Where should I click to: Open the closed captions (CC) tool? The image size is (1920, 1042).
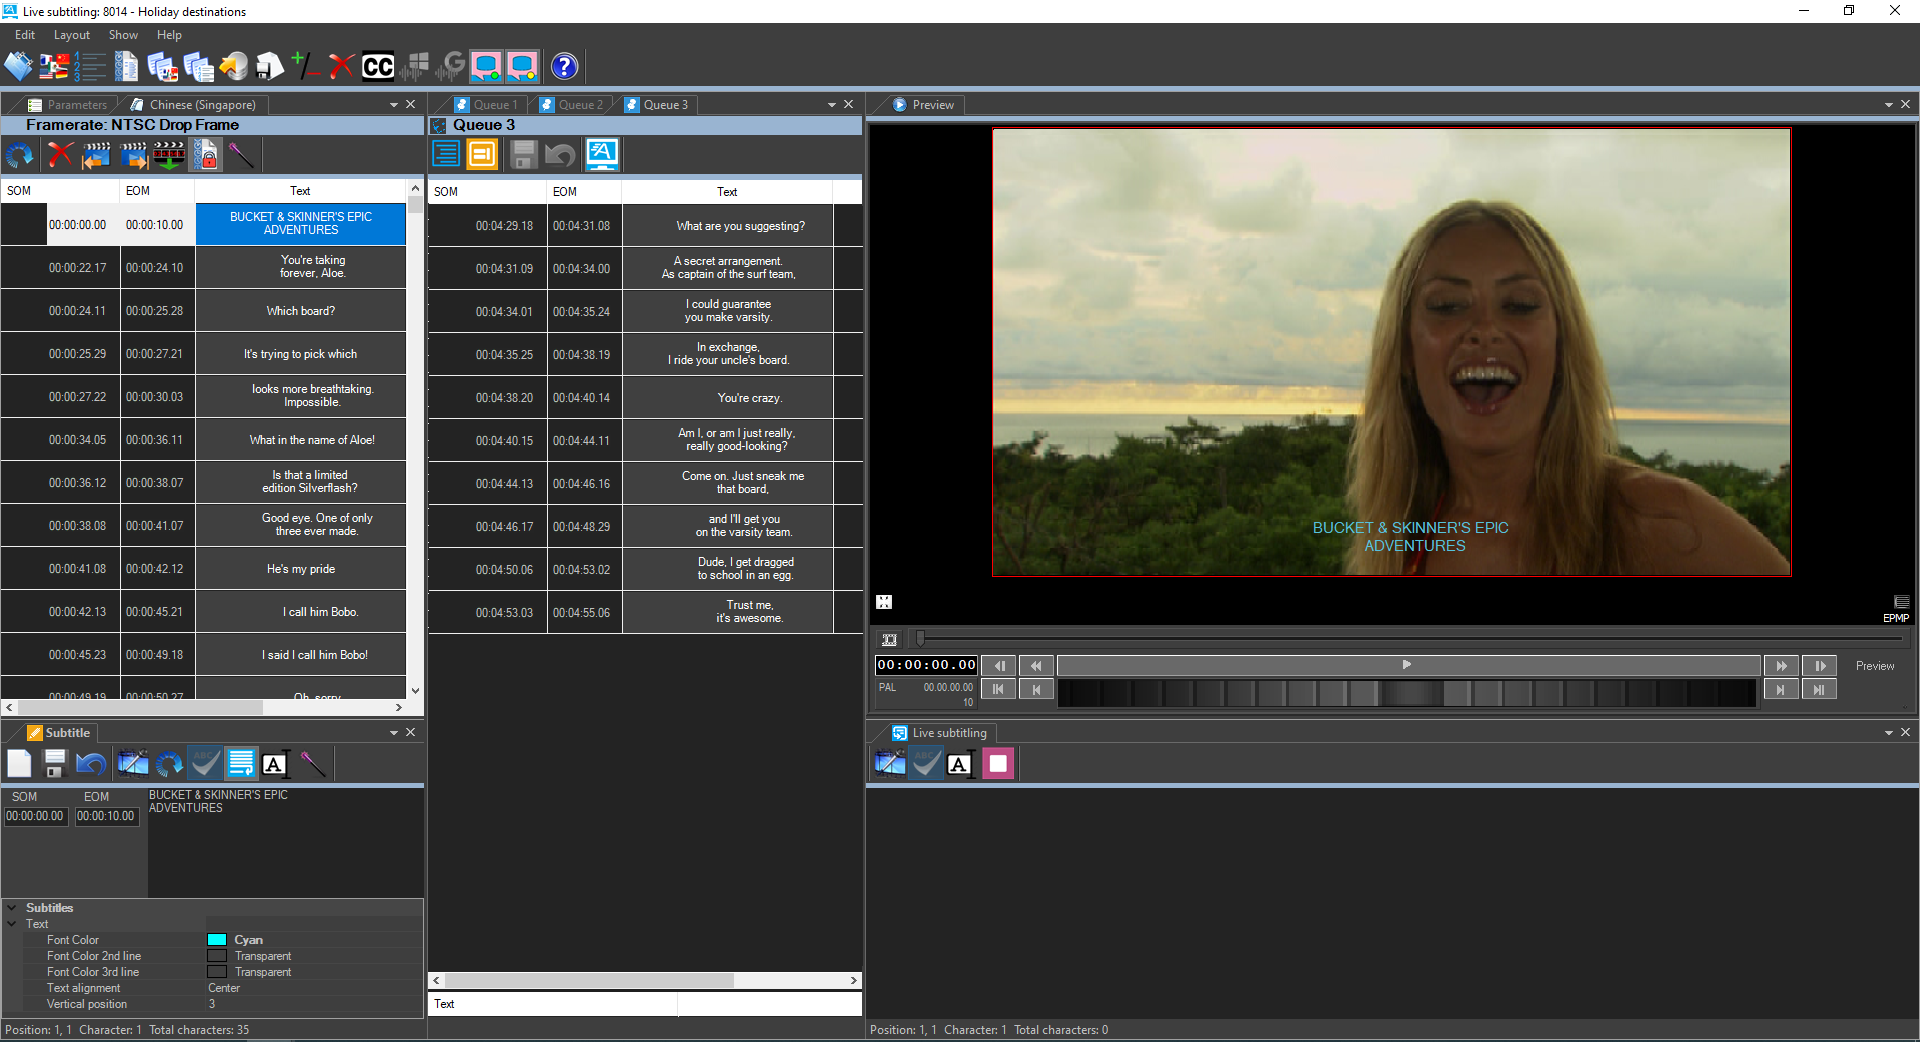pos(377,66)
